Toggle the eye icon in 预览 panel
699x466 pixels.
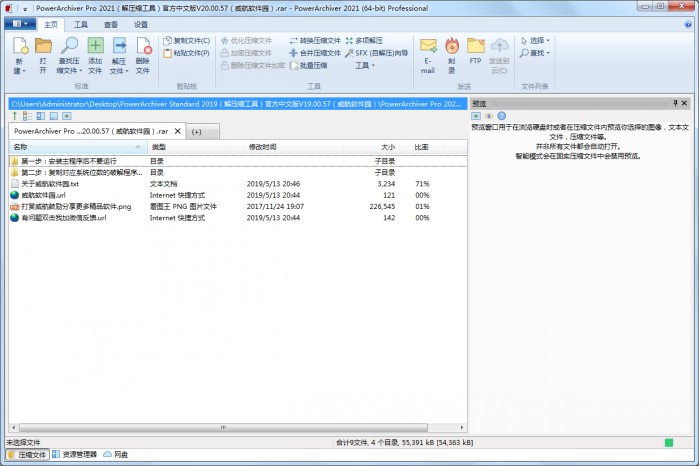tap(489, 116)
